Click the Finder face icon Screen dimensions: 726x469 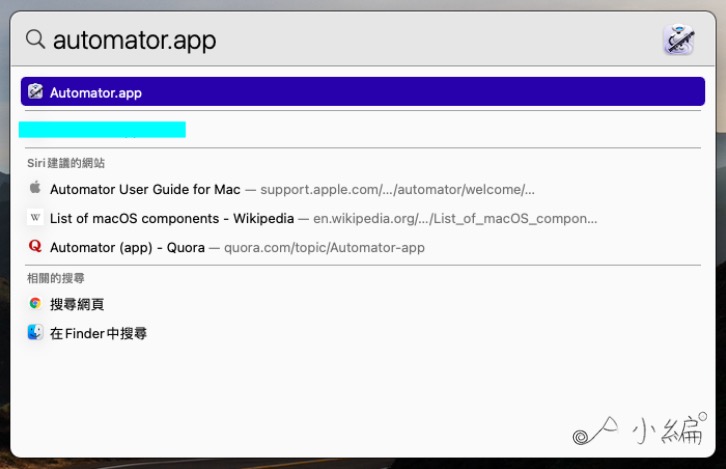click(x=35, y=332)
